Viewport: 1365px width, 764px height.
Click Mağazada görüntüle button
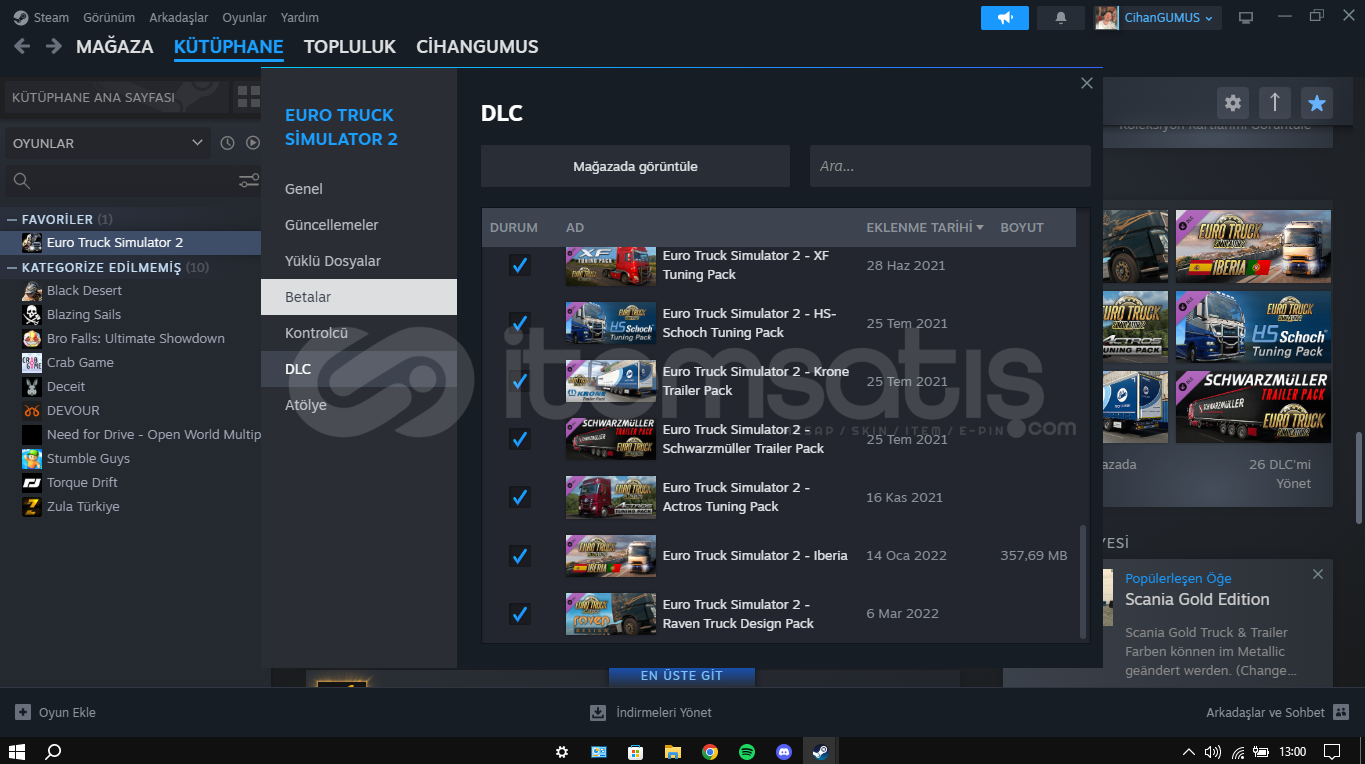(x=635, y=166)
